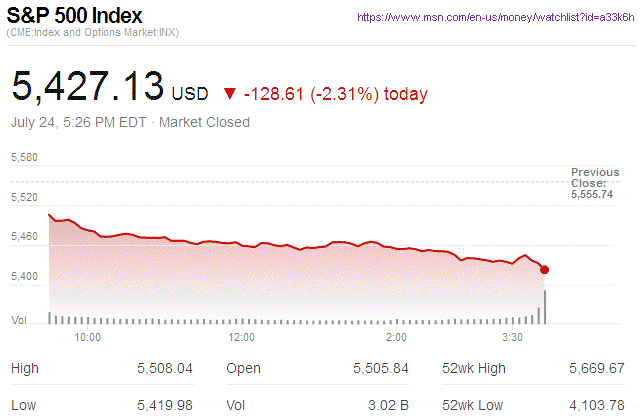The width and height of the screenshot is (640, 420).
Task: Click the 5,427.13 current price
Action: (x=87, y=87)
